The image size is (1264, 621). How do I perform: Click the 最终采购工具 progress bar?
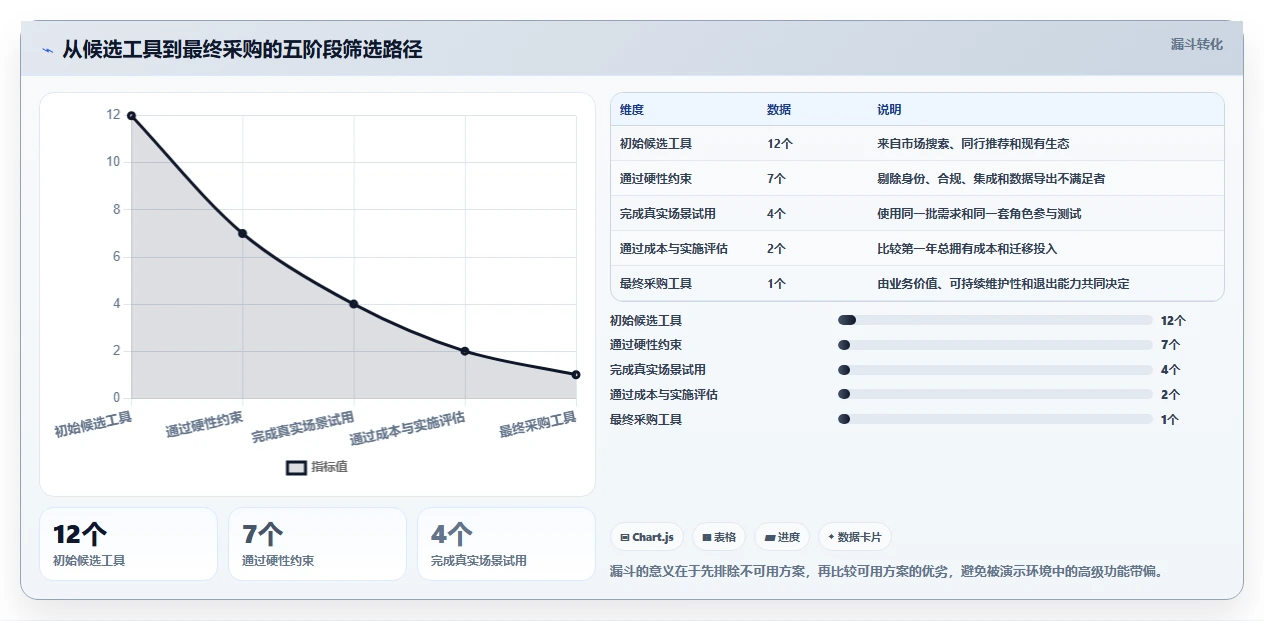(995, 420)
